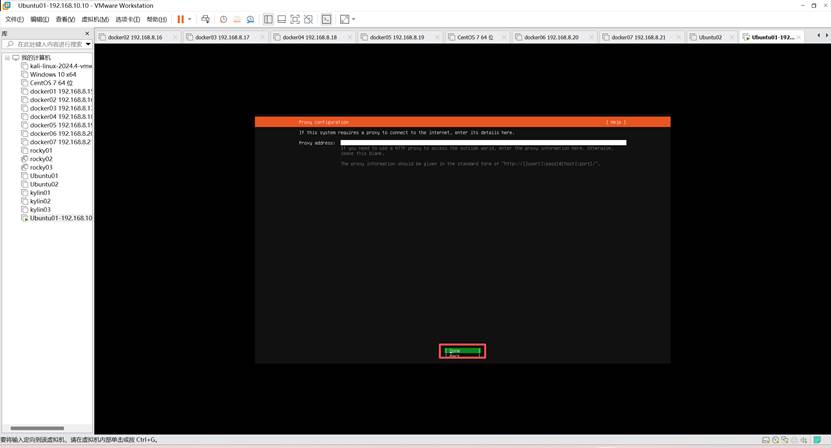Switch to the docker05 192.168.8.19 tab
This screenshot has height=448, width=831.
pos(400,37)
